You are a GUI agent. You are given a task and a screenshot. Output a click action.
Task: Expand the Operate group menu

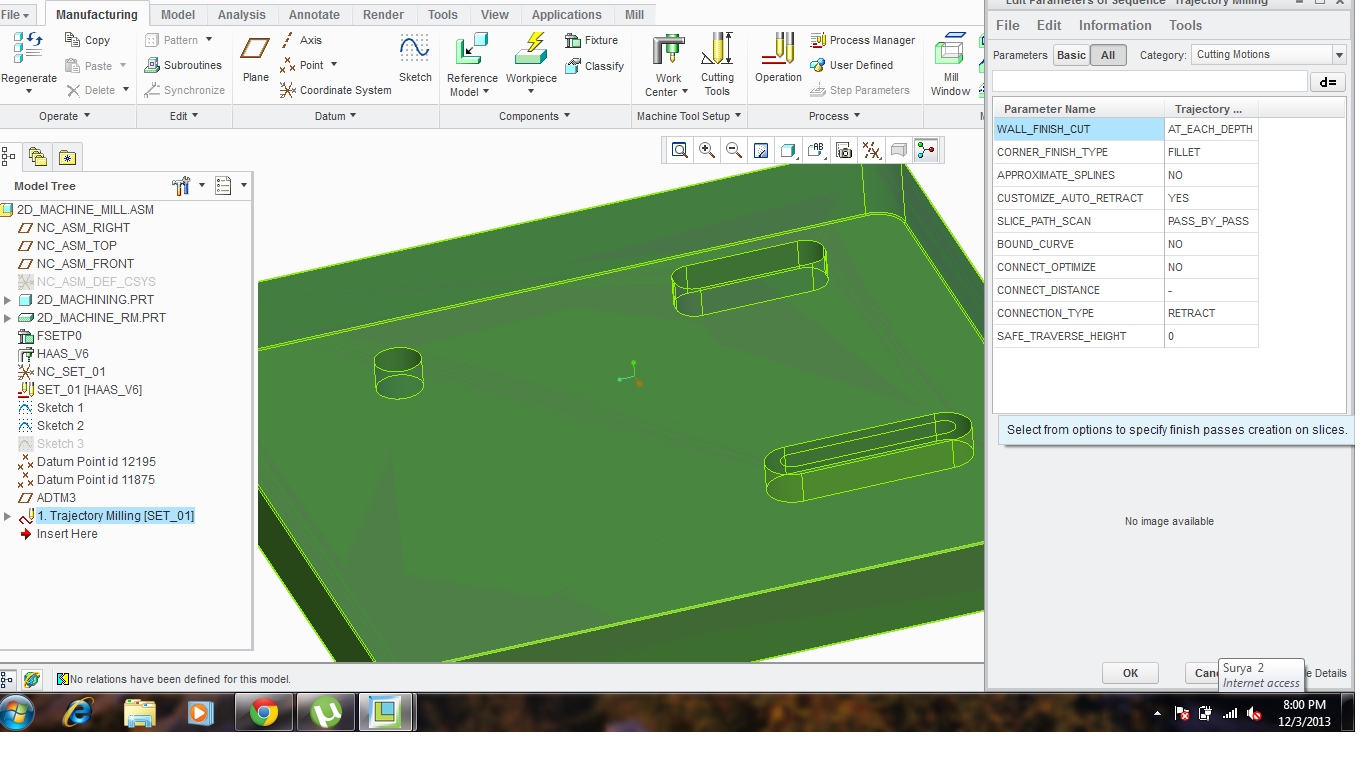click(65, 116)
